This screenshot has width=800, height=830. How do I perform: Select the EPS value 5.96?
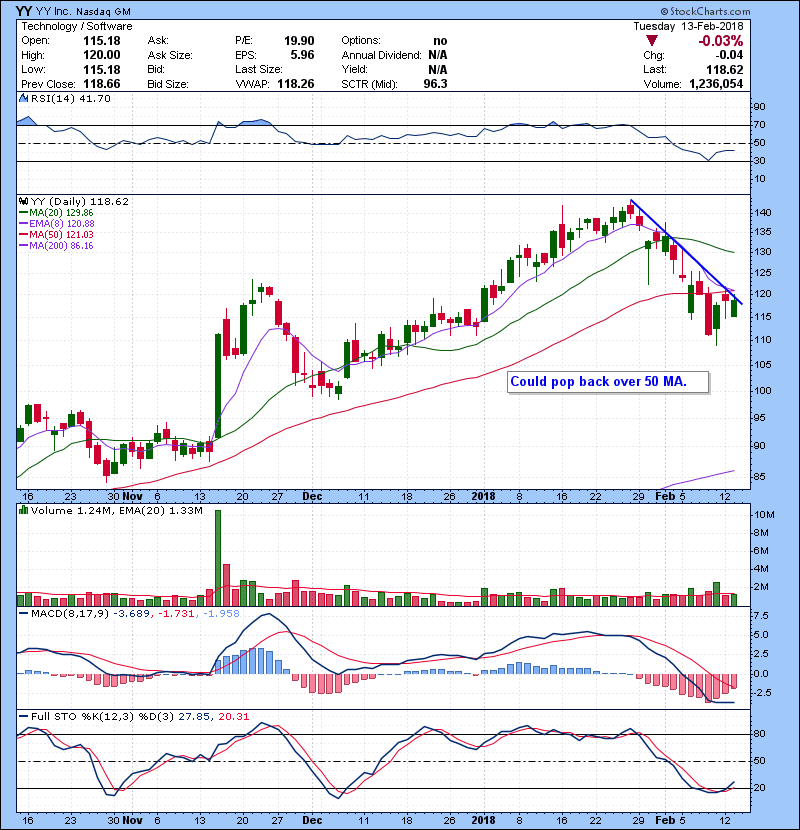point(302,55)
